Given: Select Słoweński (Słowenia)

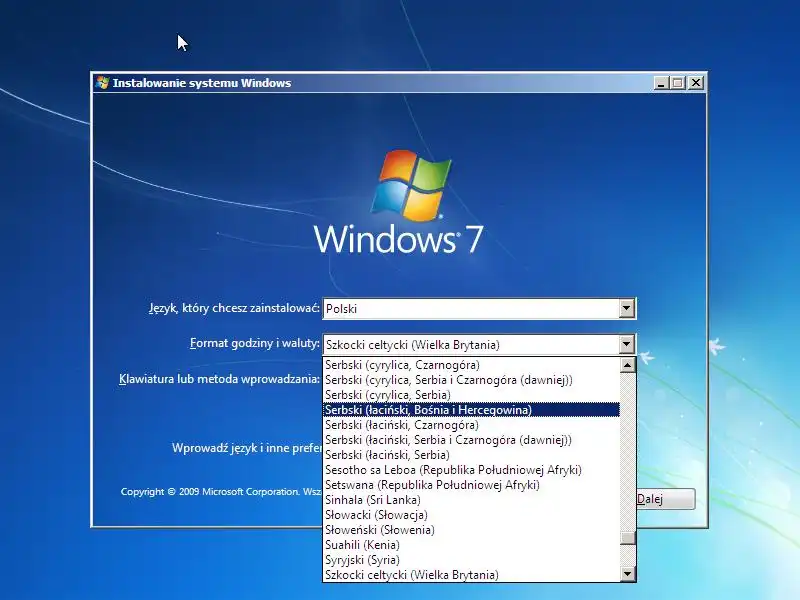Looking at the screenshot, I should [x=471, y=530].
